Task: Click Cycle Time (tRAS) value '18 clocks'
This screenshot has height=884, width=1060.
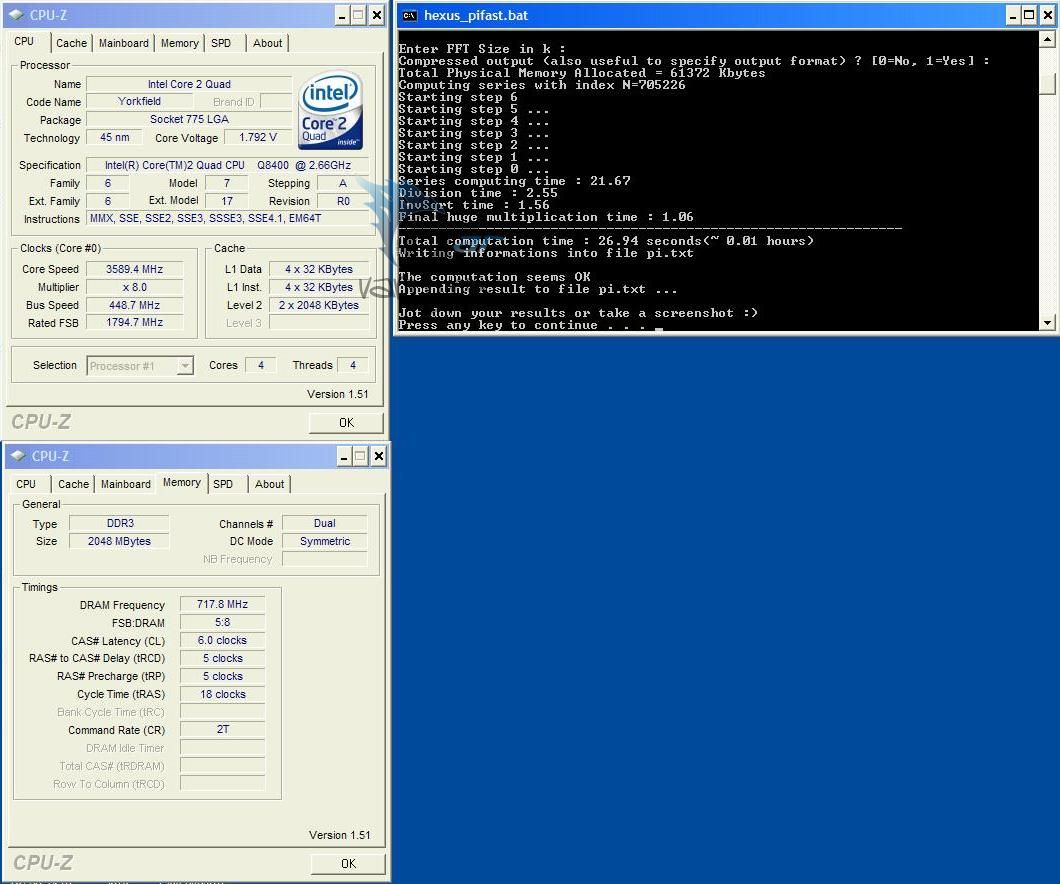Action: click(x=222, y=694)
